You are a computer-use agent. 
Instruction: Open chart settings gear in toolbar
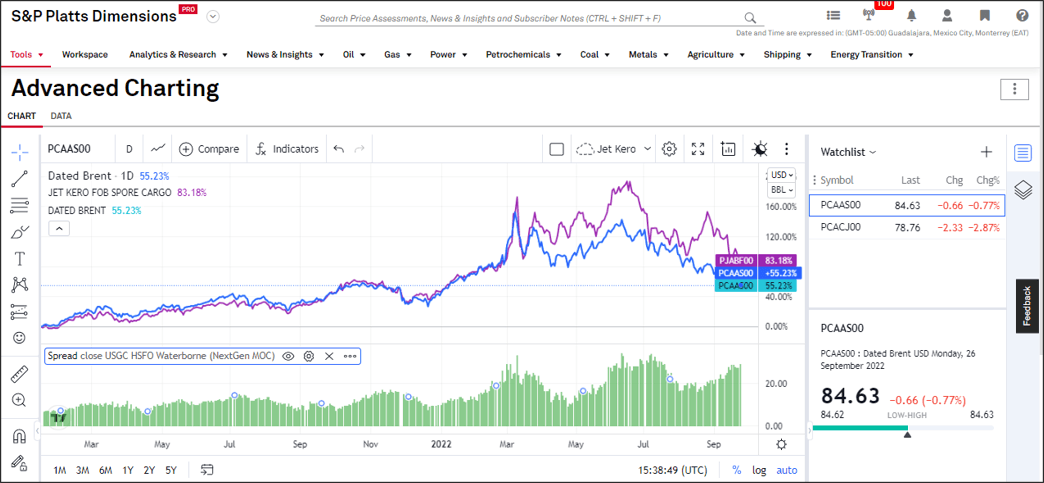[x=669, y=149]
